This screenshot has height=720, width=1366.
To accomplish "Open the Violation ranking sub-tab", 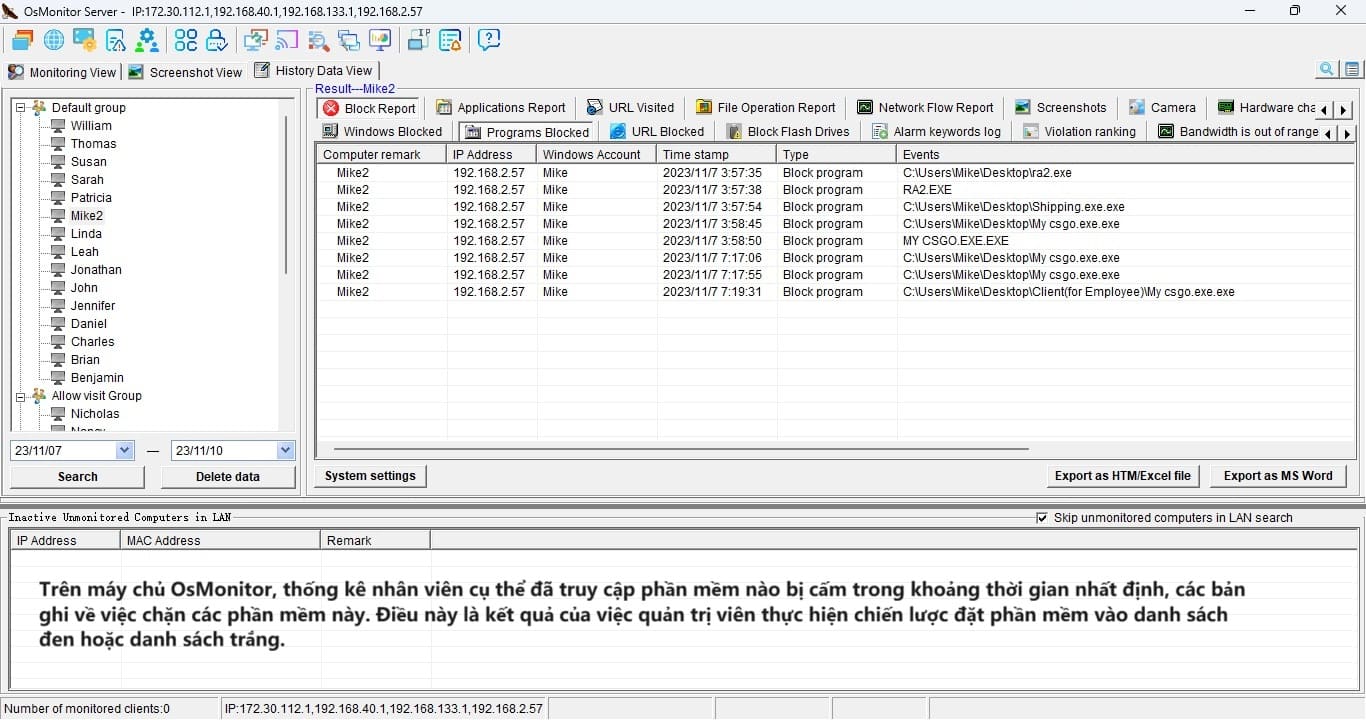I will pos(1079,131).
